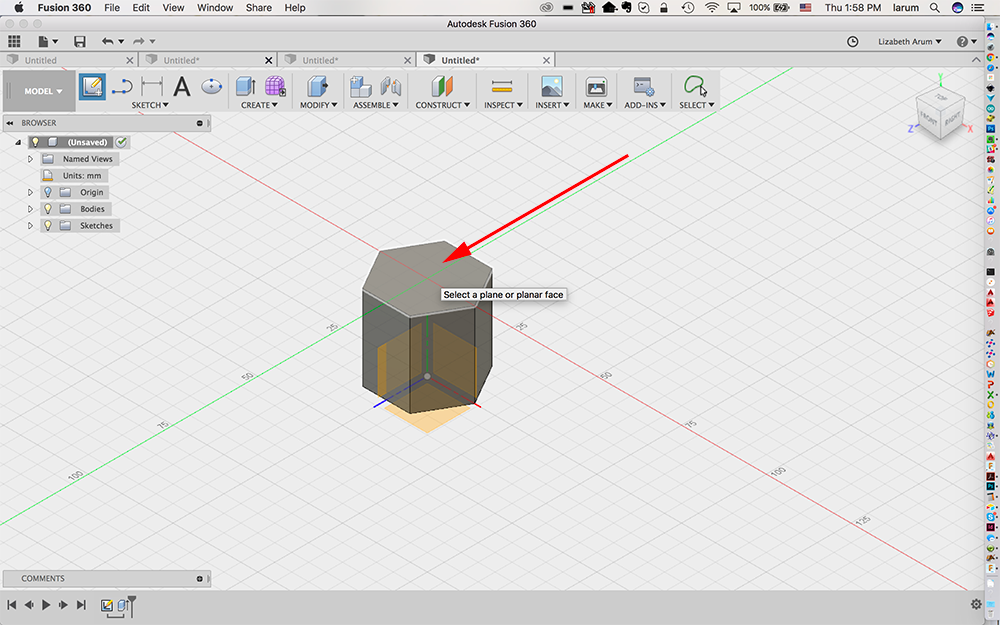
Task: Open the SELECT dropdown menu
Action: tap(696, 105)
